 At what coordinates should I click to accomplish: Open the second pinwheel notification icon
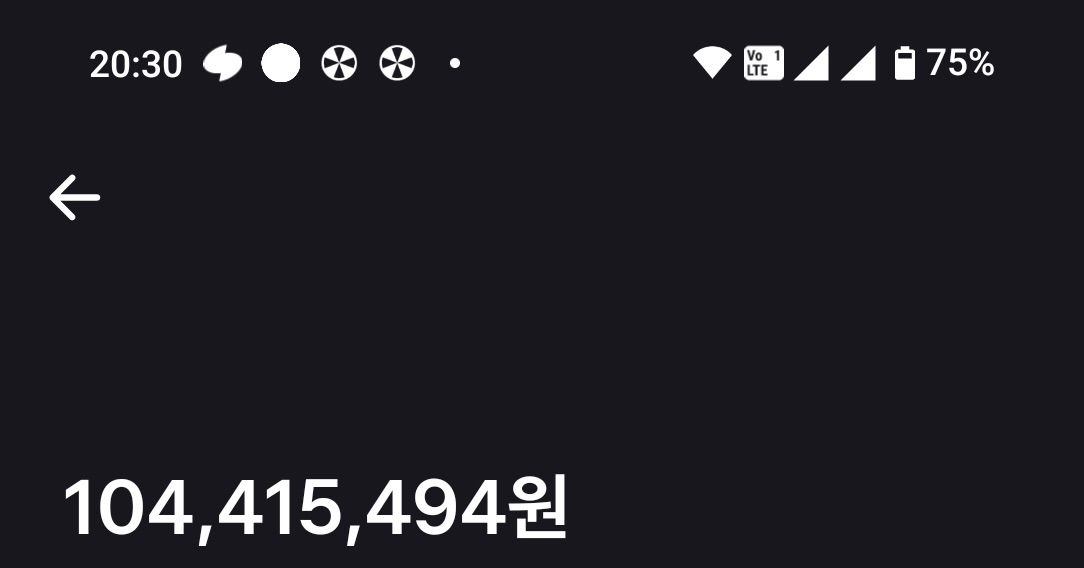tap(398, 64)
